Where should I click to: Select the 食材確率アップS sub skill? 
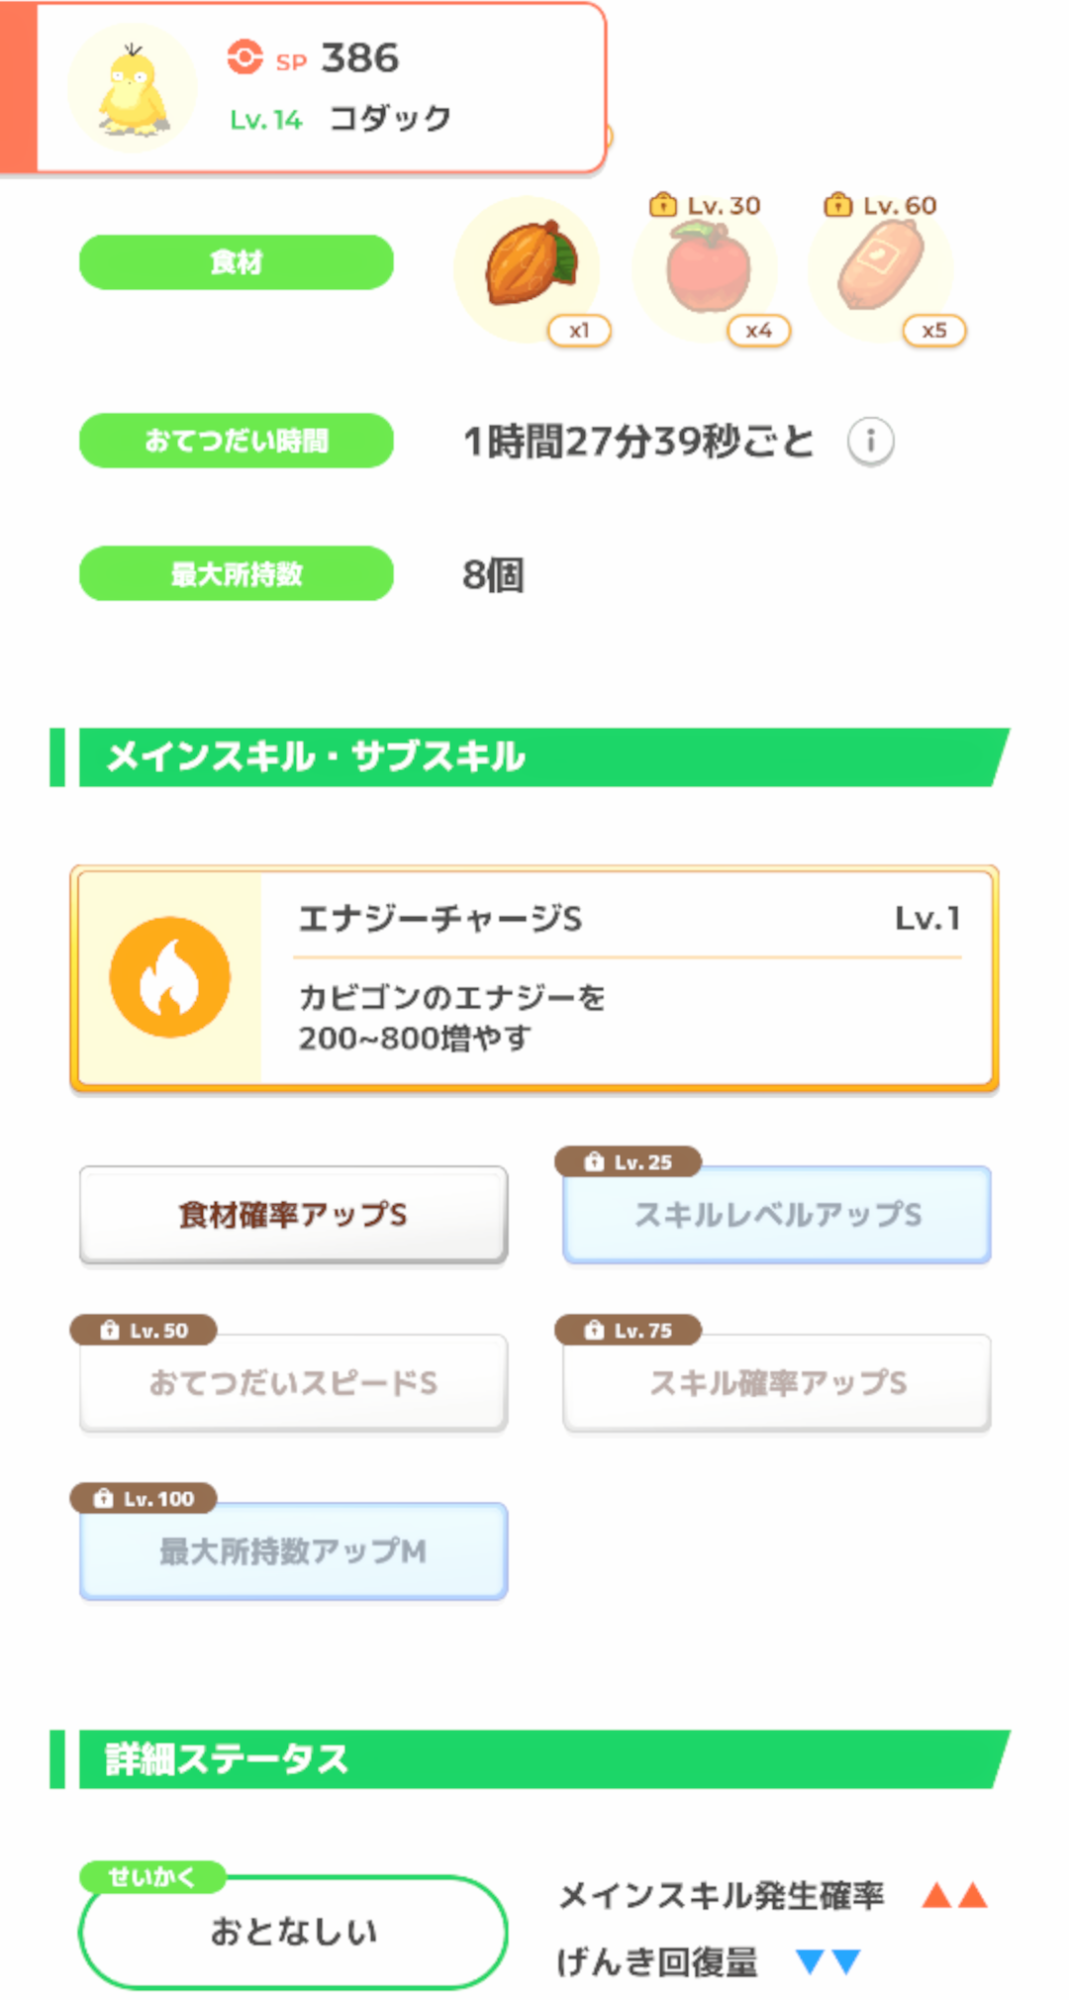point(293,1215)
